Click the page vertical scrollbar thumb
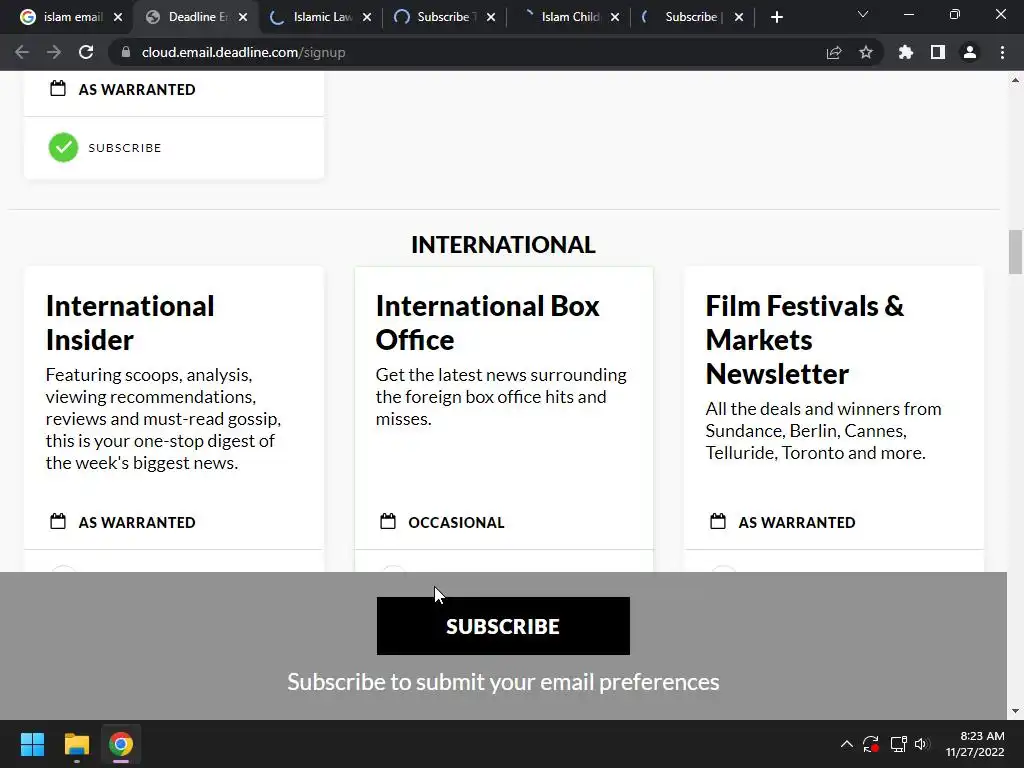 pyautogui.click(x=1015, y=252)
